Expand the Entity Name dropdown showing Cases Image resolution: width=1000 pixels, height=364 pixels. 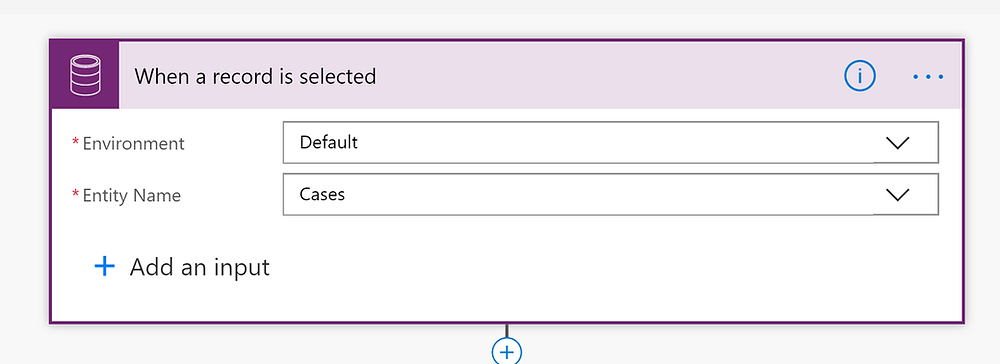(610, 194)
